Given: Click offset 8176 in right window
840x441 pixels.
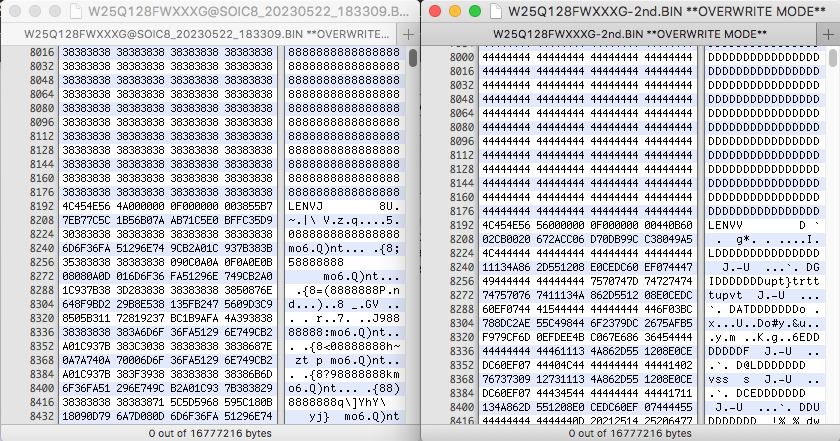Looking at the screenshot, I should tap(462, 211).
